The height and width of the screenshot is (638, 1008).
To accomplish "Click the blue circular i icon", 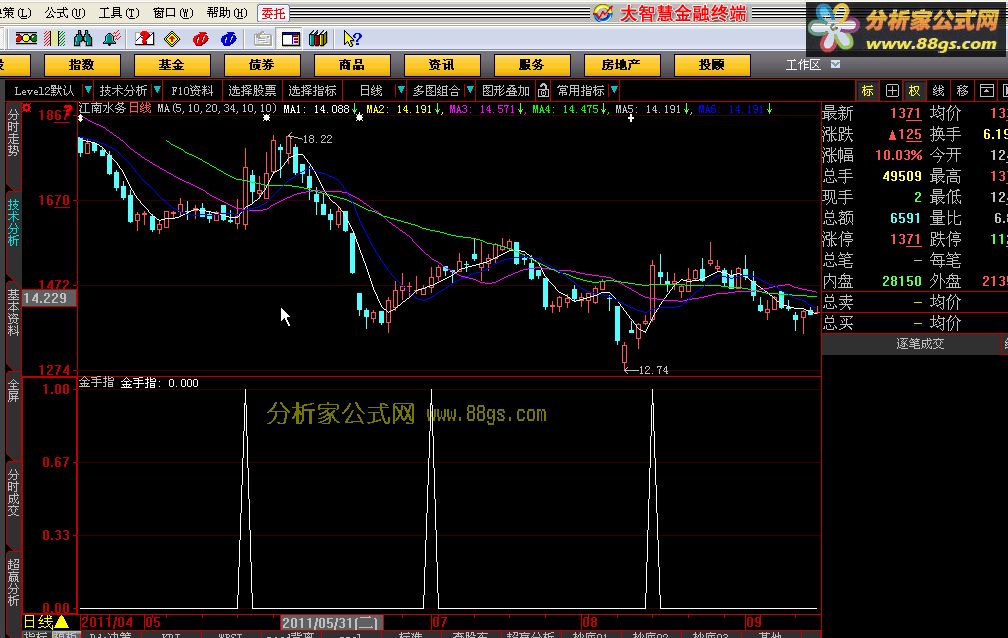I will (x=228, y=39).
